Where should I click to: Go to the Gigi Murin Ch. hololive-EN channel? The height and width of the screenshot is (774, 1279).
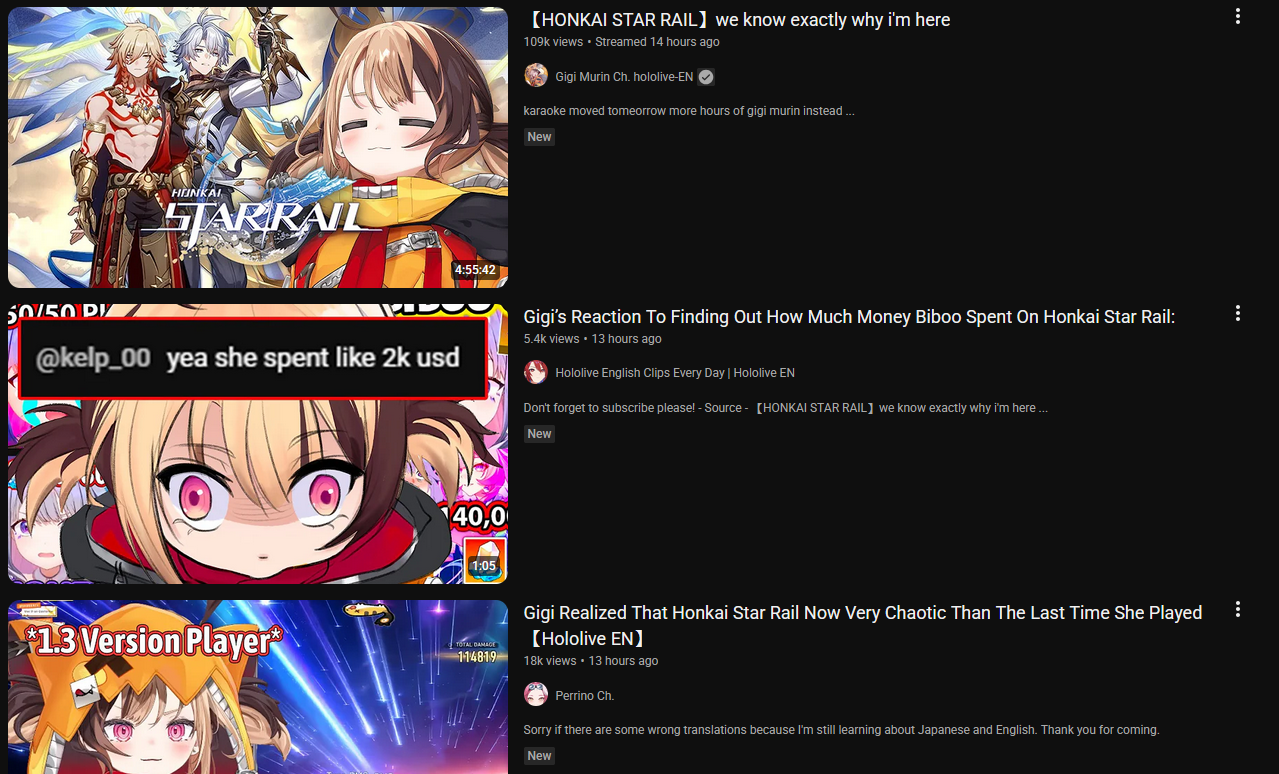point(624,77)
